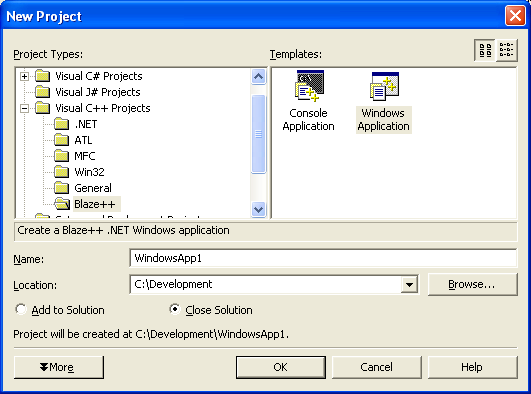The width and height of the screenshot is (531, 394).
Task: Select the MFC project type label
Action: pos(85,156)
